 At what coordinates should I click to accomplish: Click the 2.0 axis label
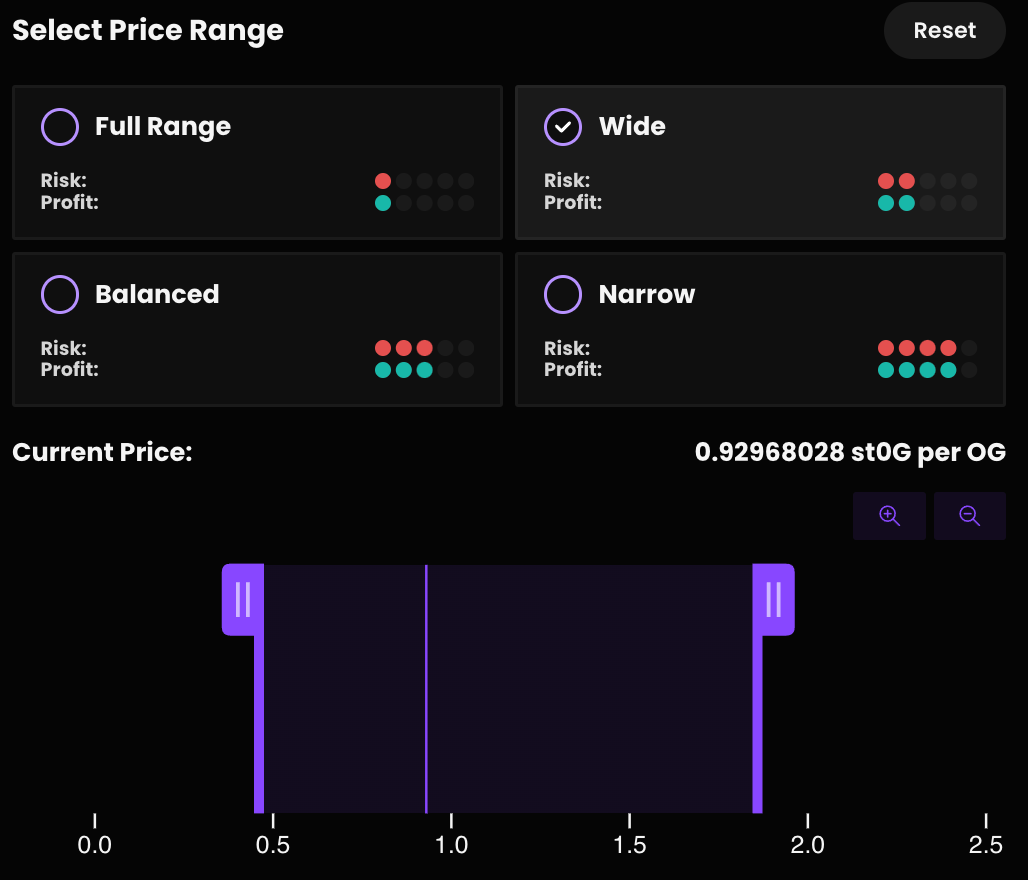[808, 845]
